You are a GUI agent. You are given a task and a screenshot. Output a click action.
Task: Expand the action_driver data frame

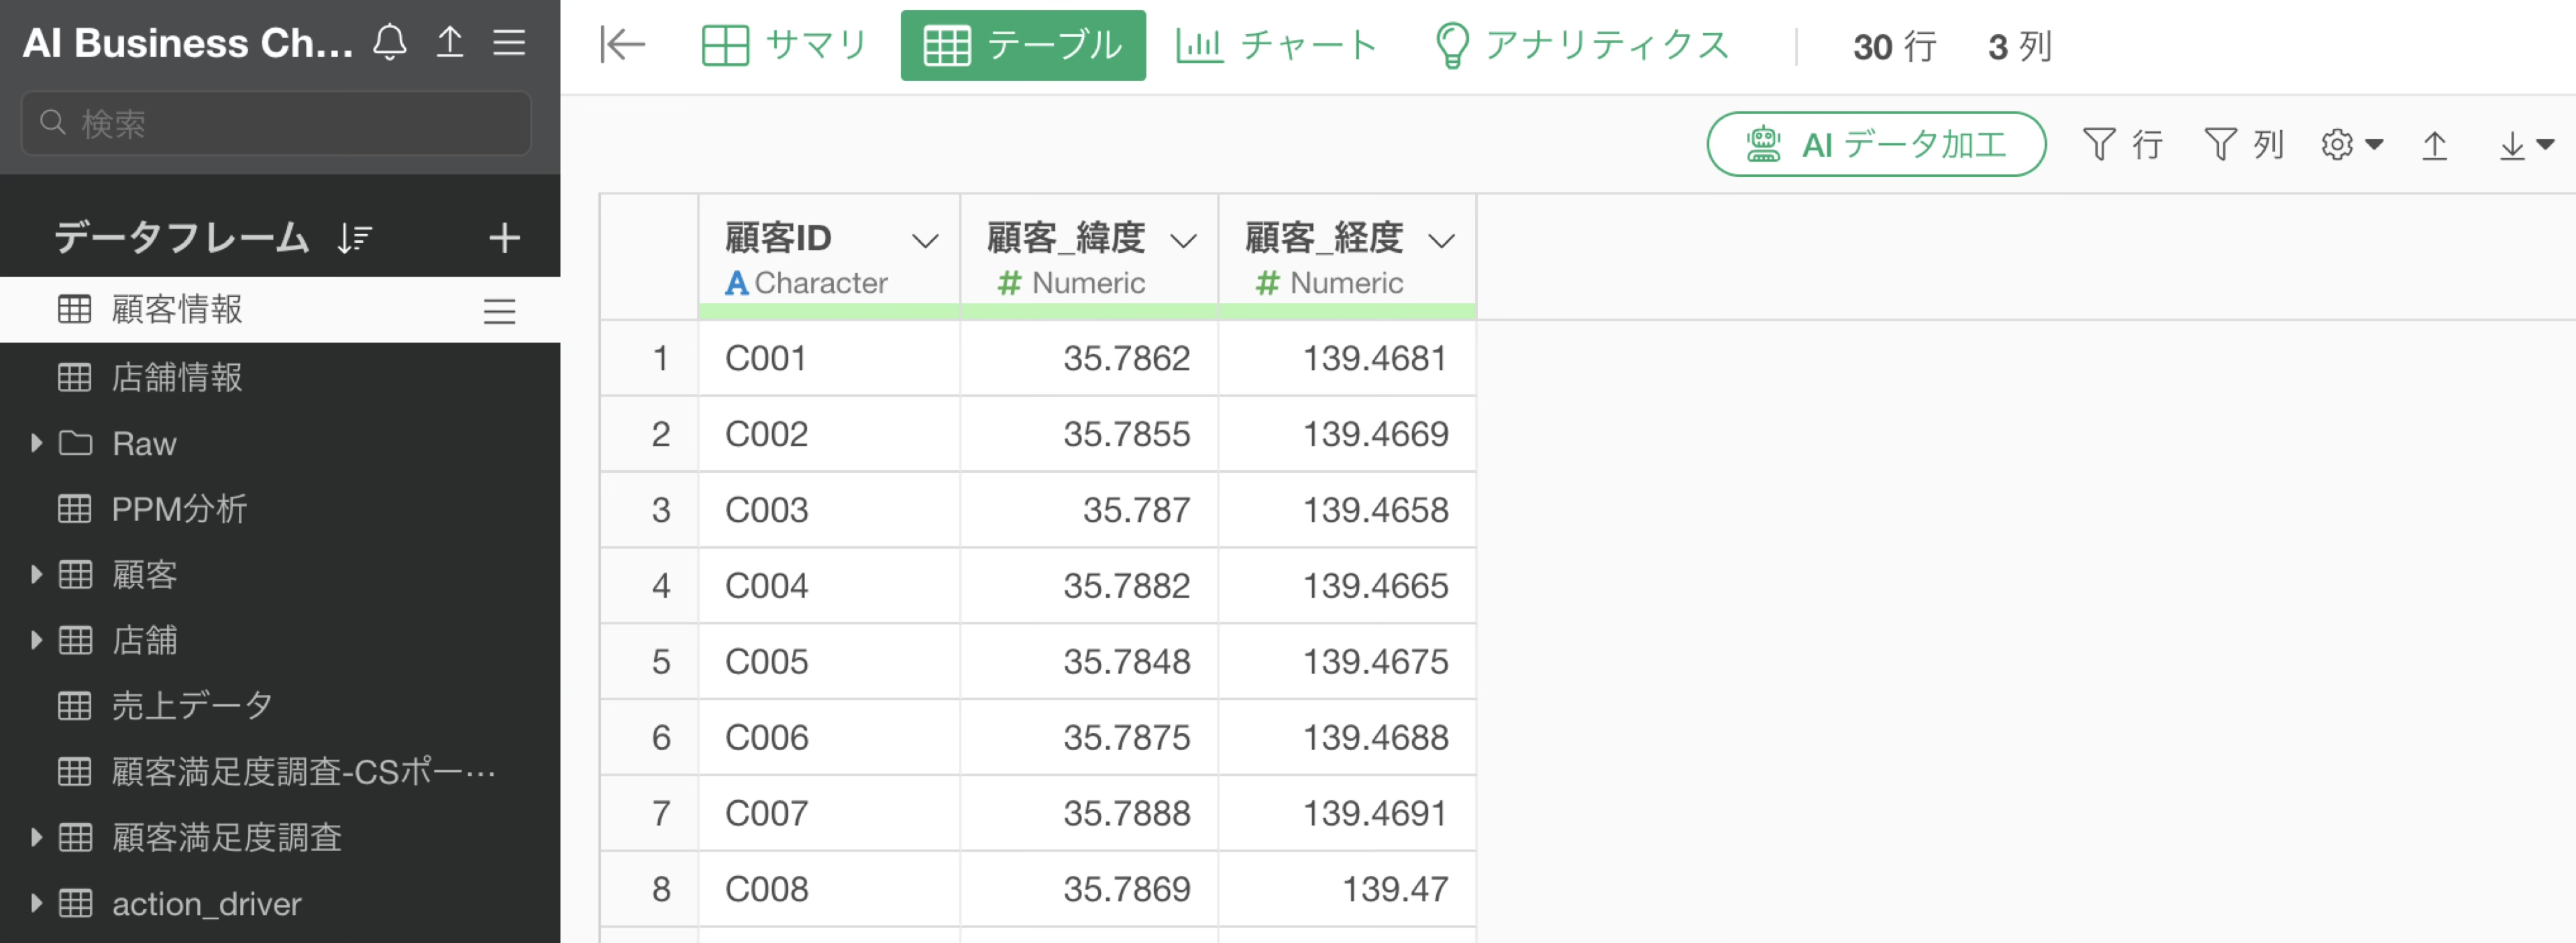(x=37, y=903)
